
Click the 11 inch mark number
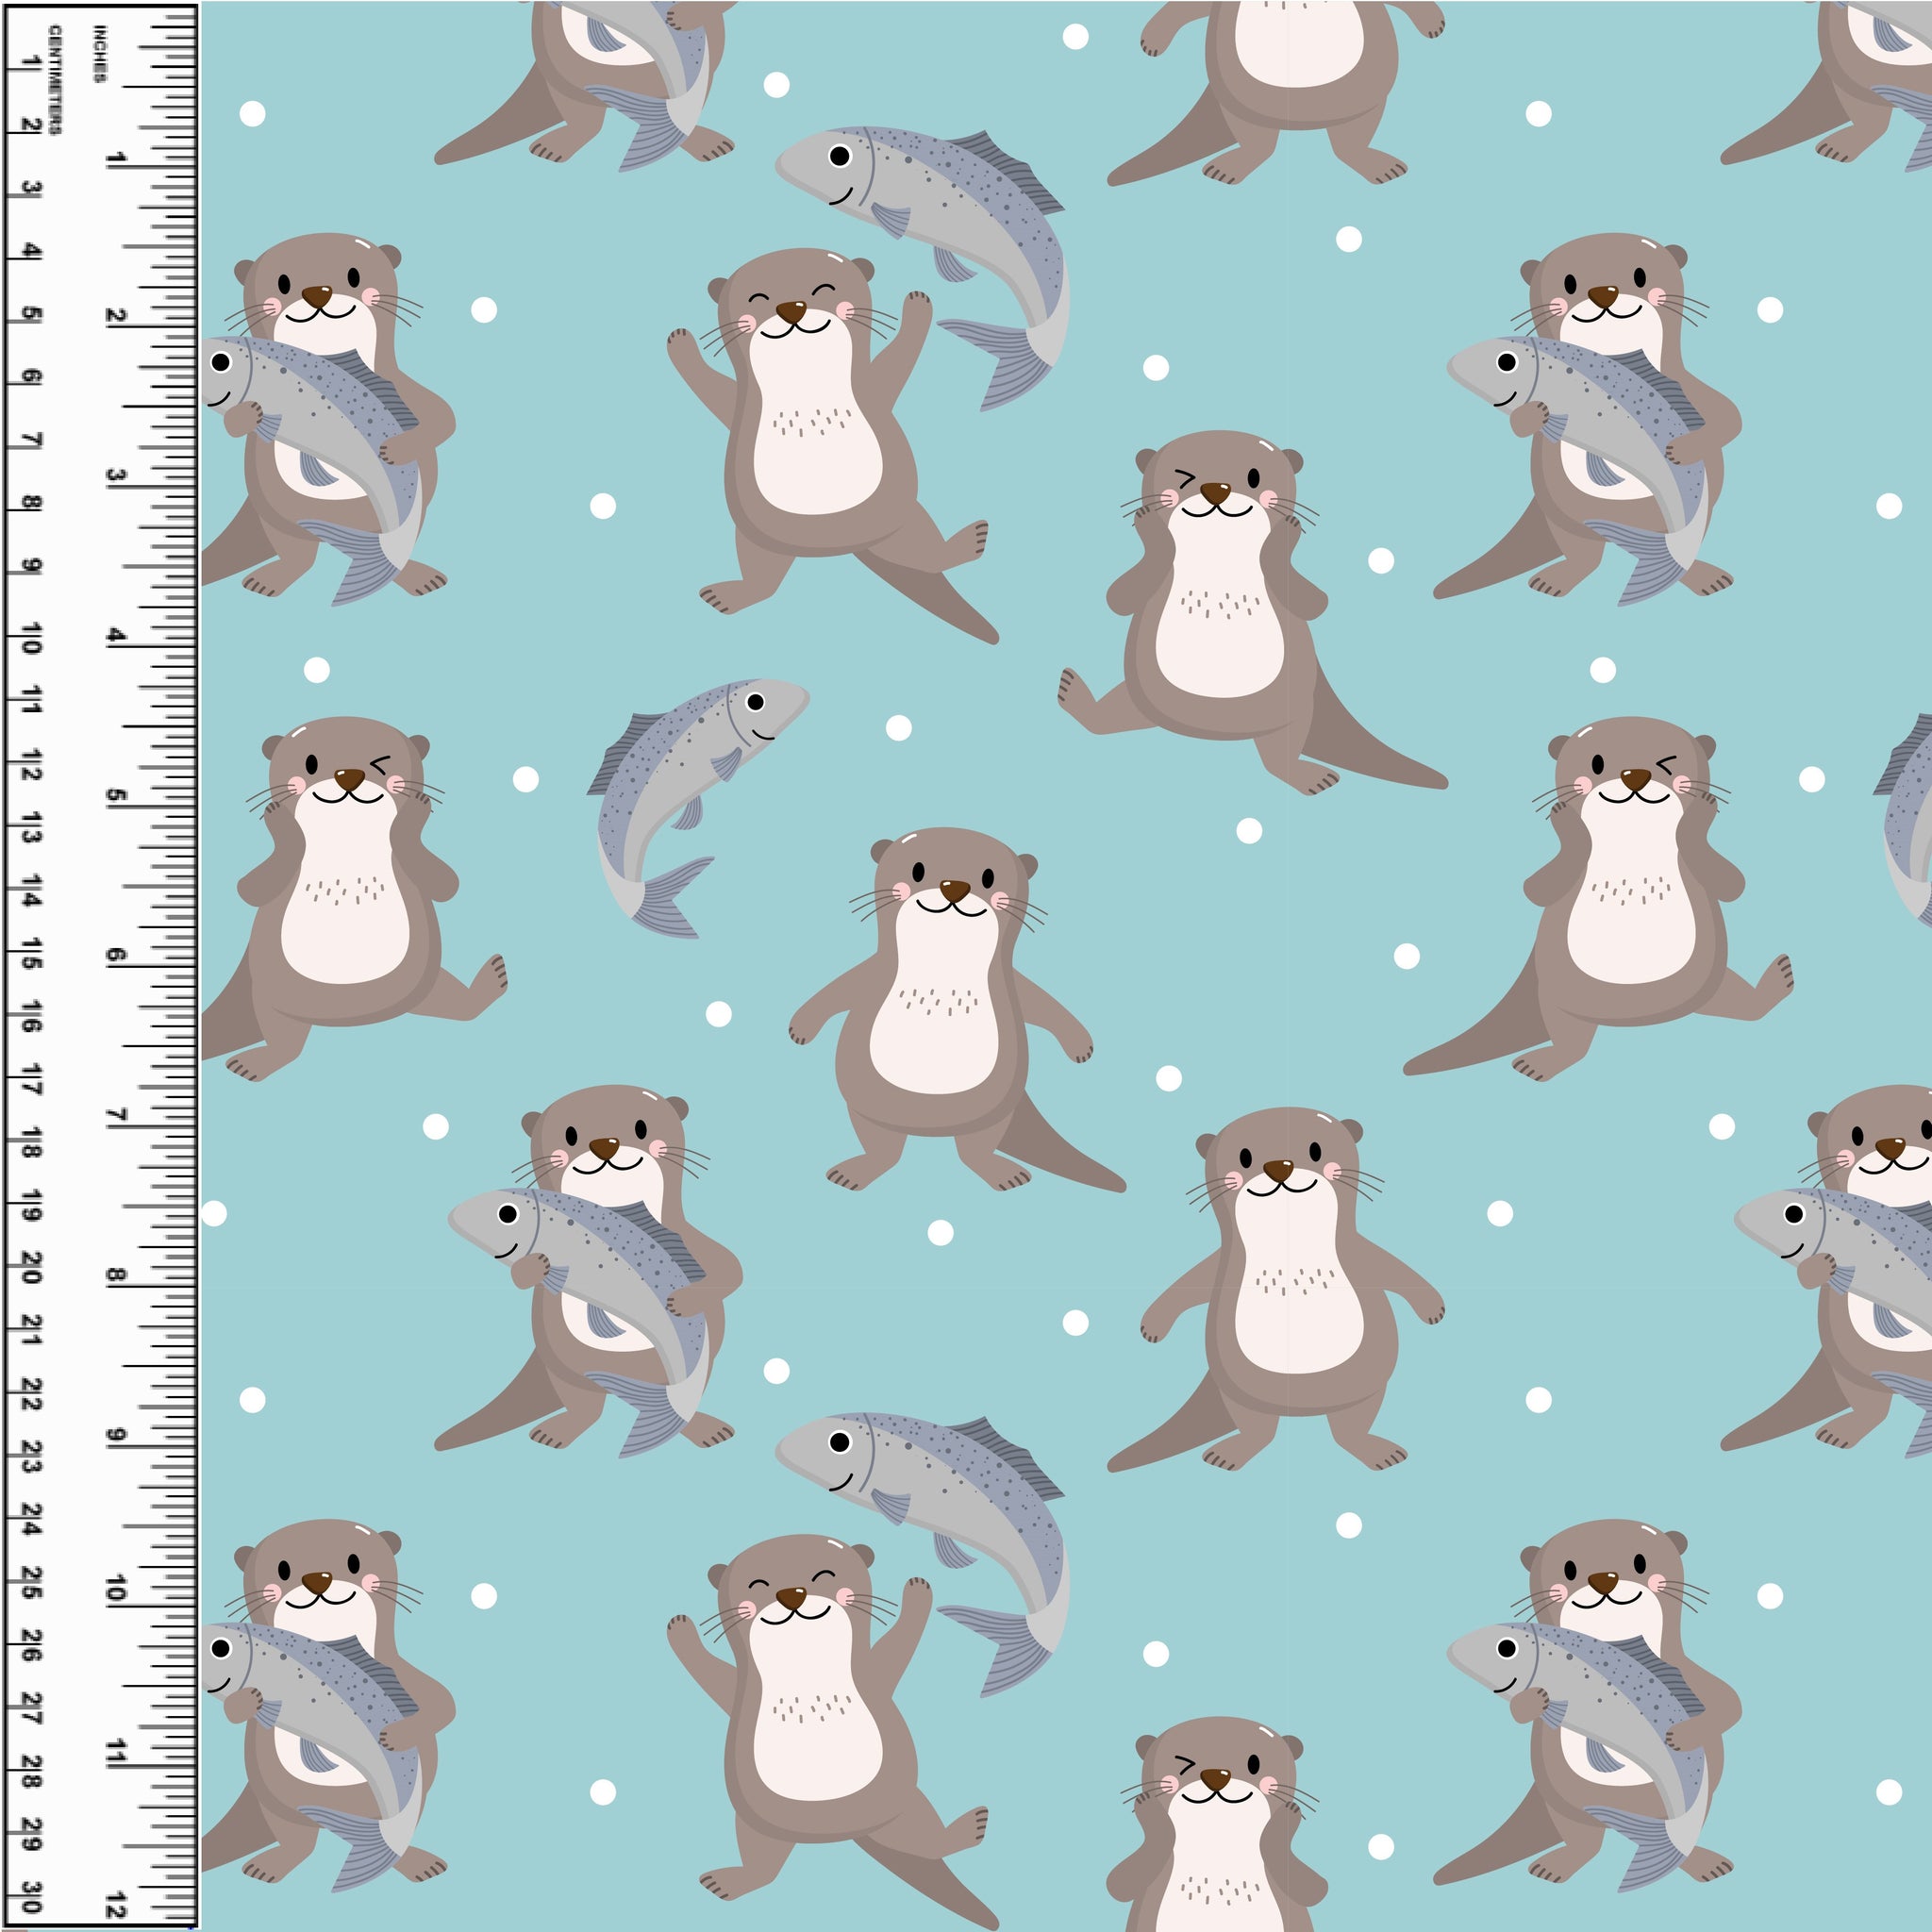(116, 1752)
